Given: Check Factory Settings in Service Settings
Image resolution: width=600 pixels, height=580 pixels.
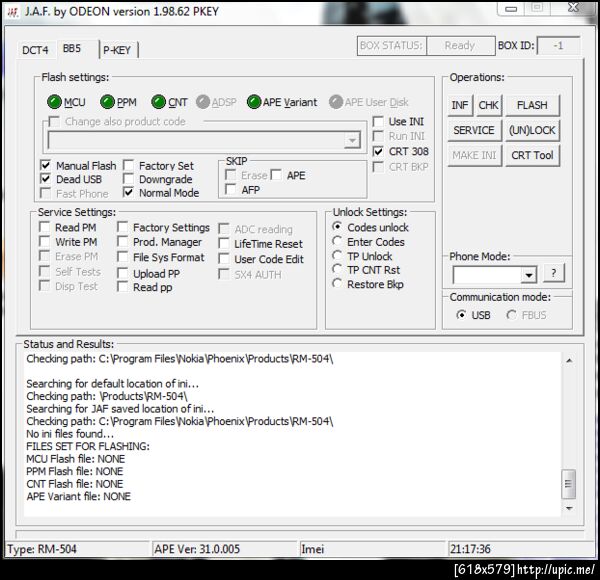Looking at the screenshot, I should 122,227.
